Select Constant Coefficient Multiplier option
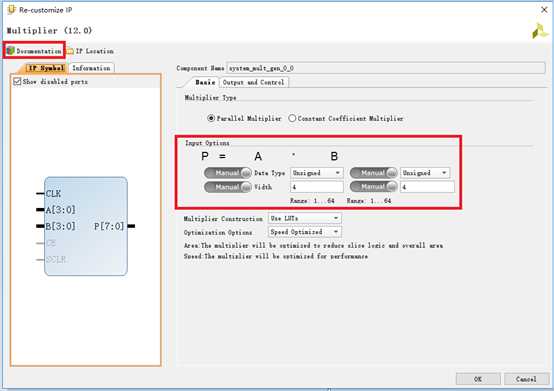 tap(292, 118)
